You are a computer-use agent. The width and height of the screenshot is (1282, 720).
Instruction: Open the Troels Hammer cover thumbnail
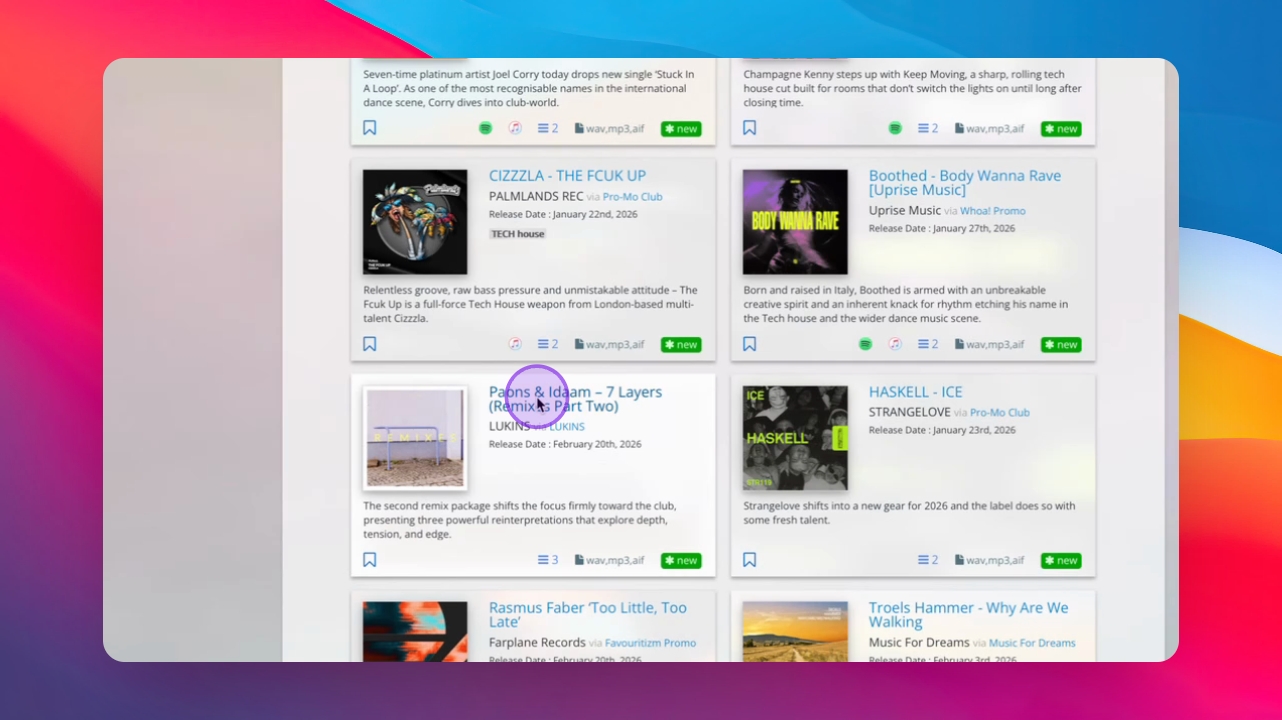(x=795, y=631)
